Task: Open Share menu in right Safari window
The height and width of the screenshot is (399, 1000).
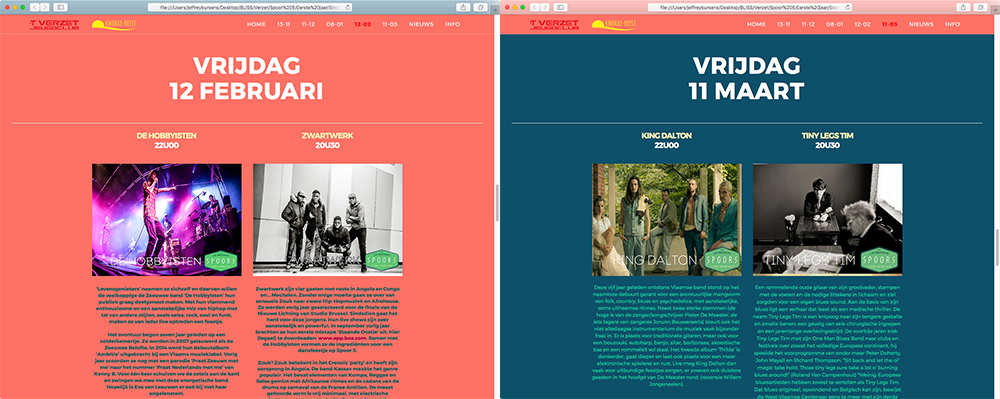Action: tap(963, 7)
